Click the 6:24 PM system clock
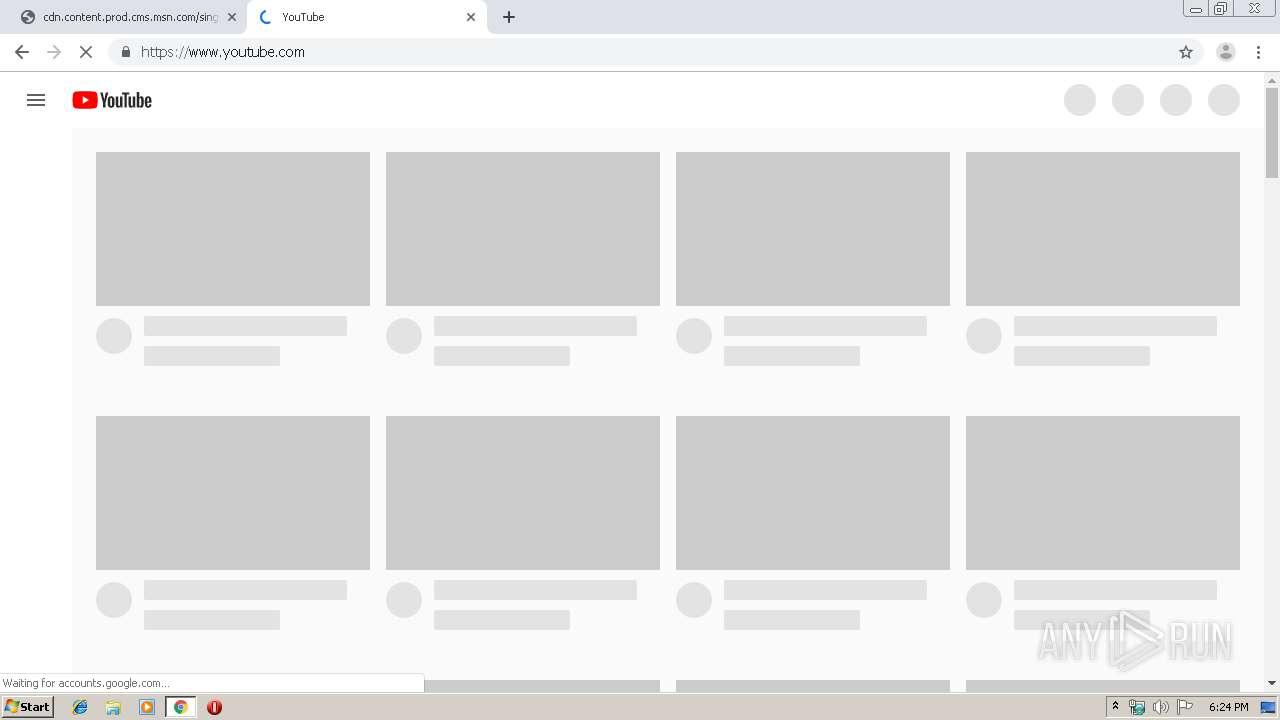Viewport: 1280px width, 720px height. 1228,707
